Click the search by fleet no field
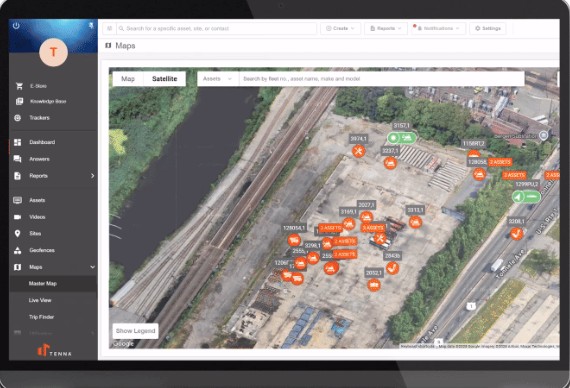 (381, 79)
